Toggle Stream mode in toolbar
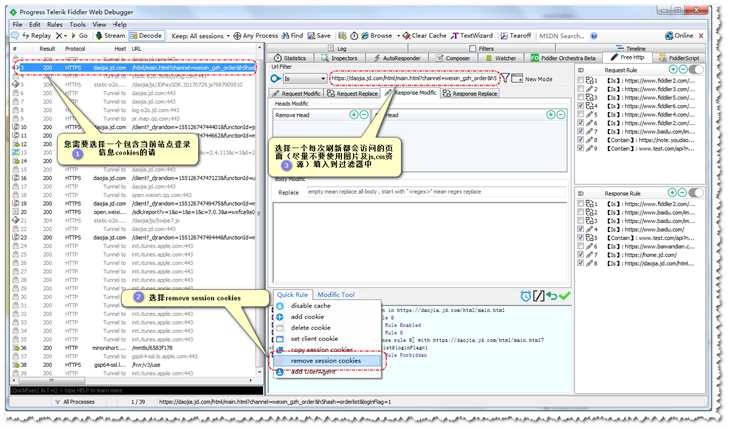 (110, 35)
